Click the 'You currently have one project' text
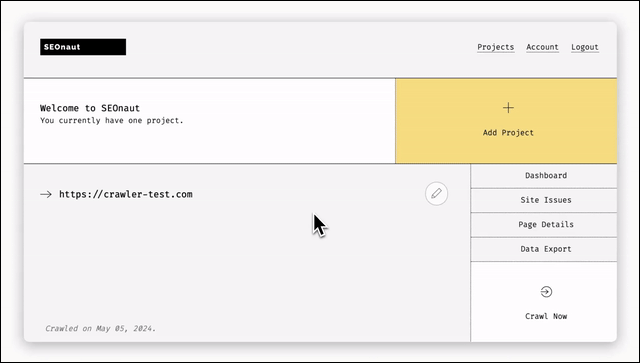The image size is (640, 363). [x=112, y=120]
